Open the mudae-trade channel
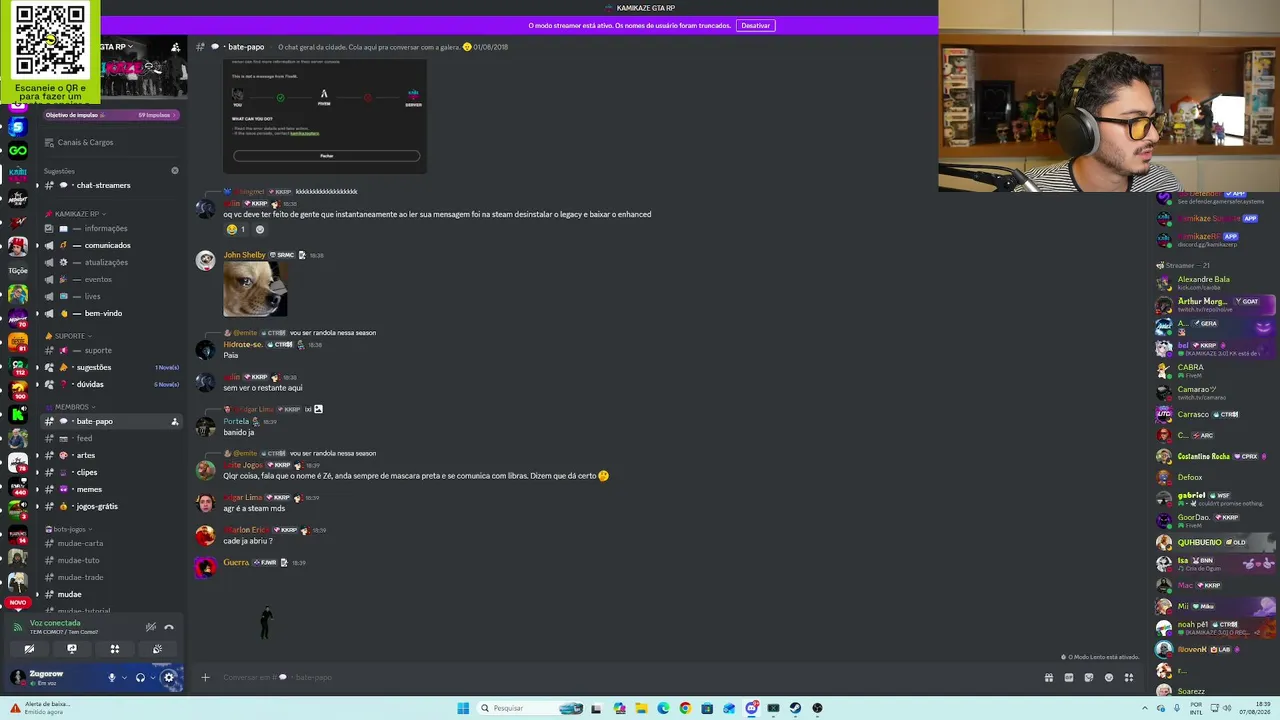This screenshot has width=1280, height=720. (110, 577)
